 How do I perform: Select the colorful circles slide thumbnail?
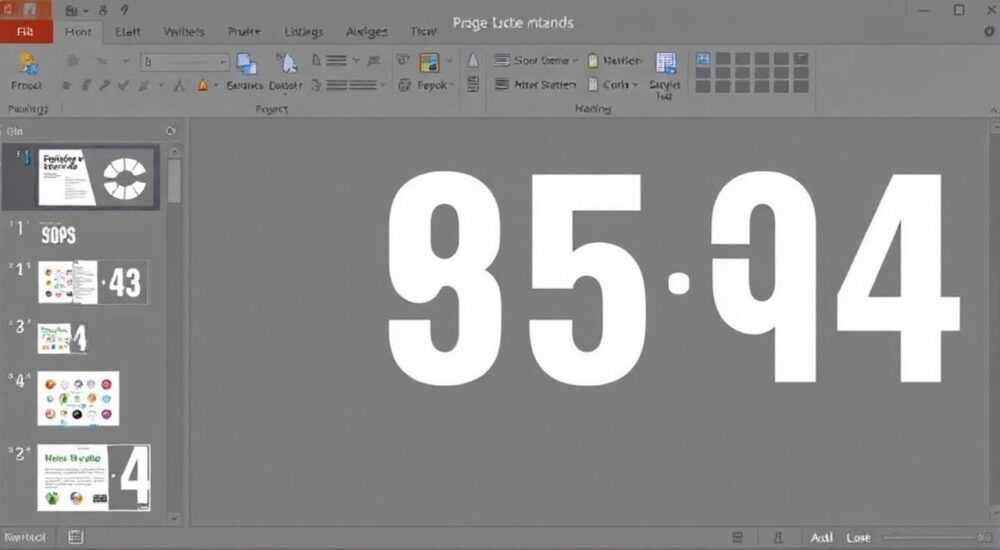coord(78,398)
